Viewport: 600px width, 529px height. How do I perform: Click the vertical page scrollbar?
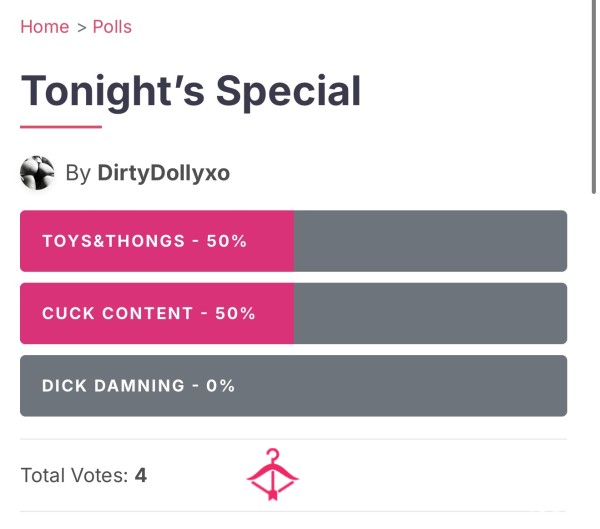click(593, 98)
